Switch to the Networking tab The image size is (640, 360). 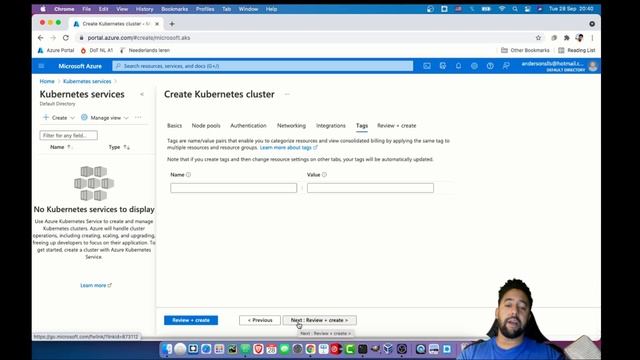point(291,126)
